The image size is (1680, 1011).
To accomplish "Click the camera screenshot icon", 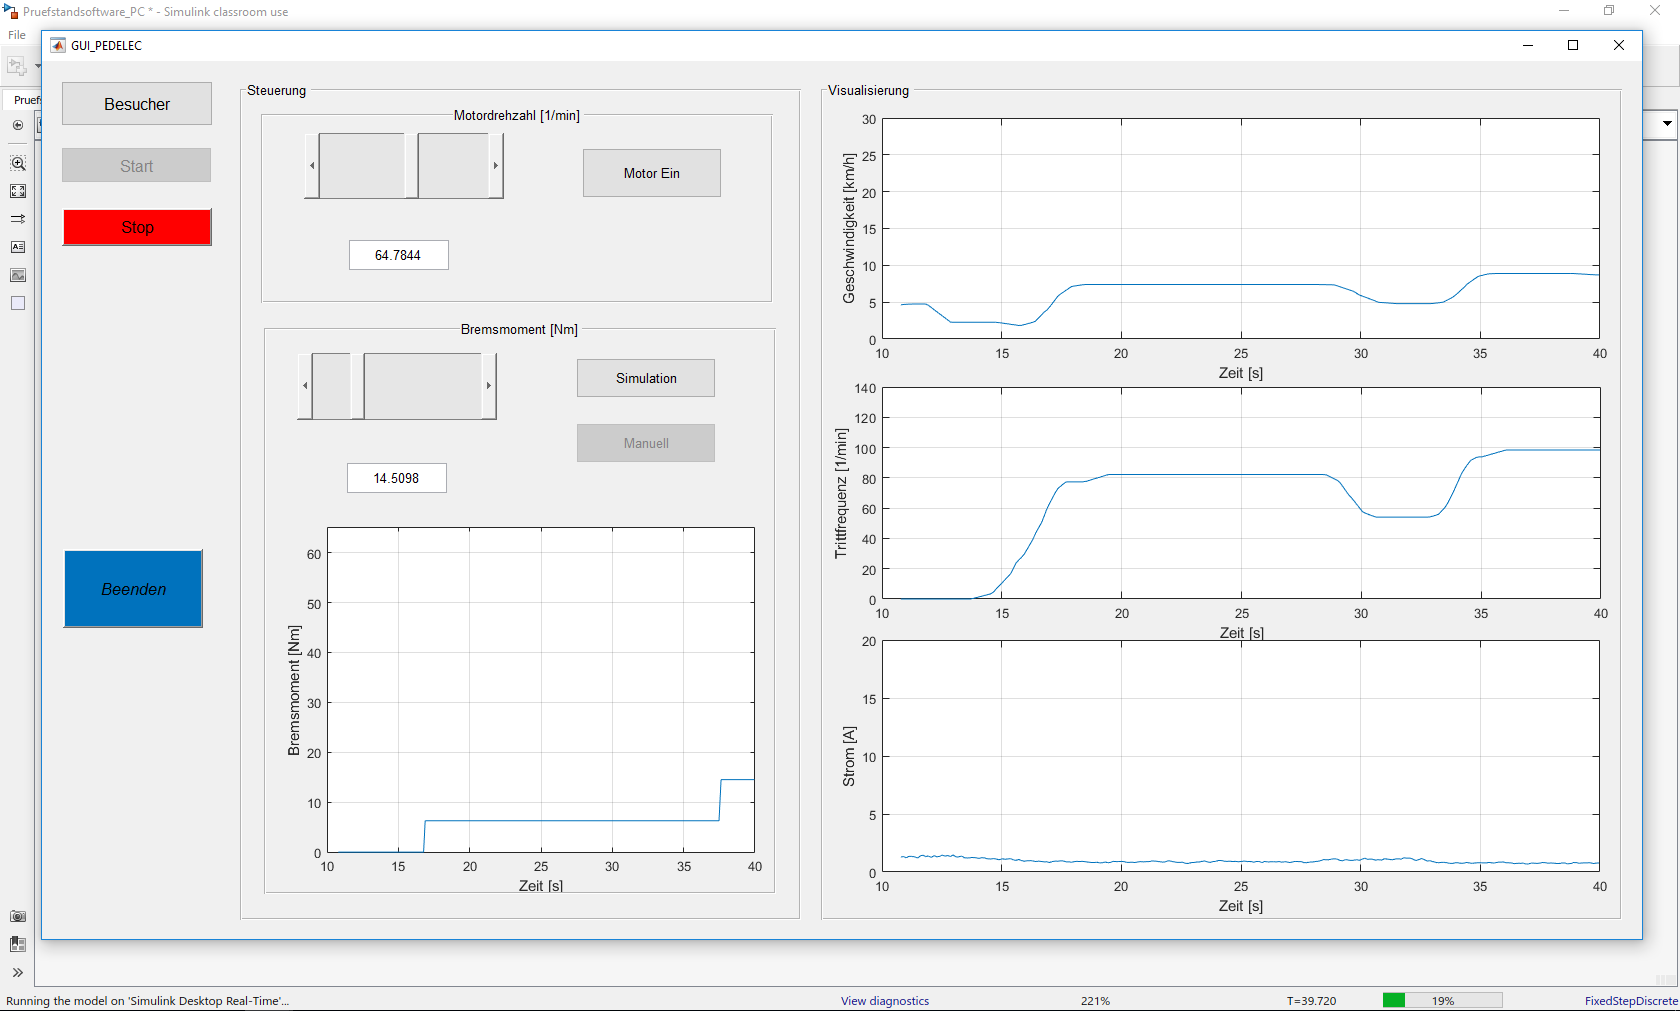I will [18, 916].
